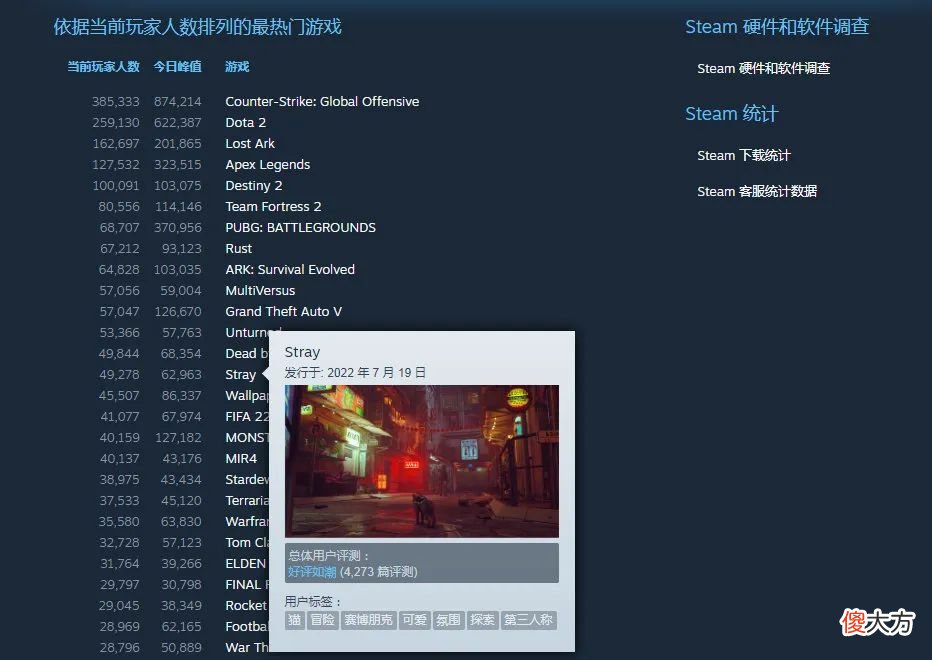Select the 猫 user tag
Image resolution: width=932 pixels, height=660 pixels.
coord(294,620)
